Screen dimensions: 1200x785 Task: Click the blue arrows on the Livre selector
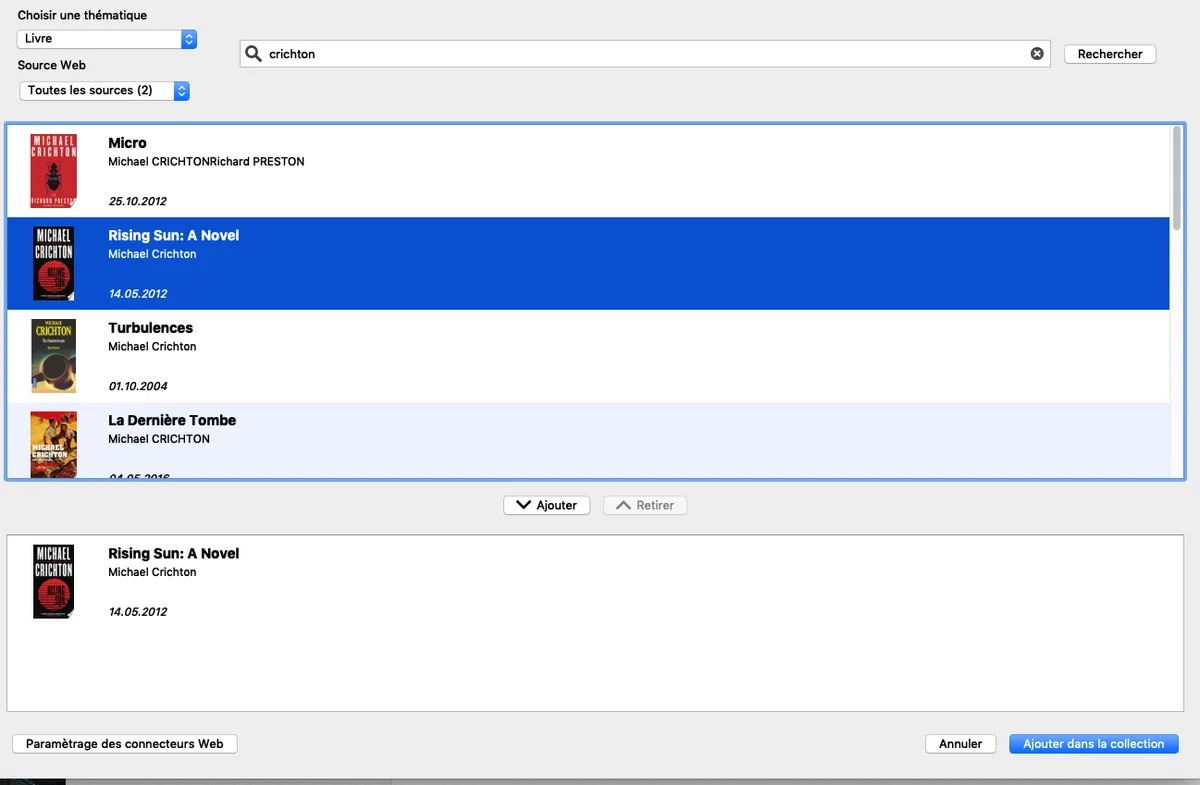click(188, 40)
